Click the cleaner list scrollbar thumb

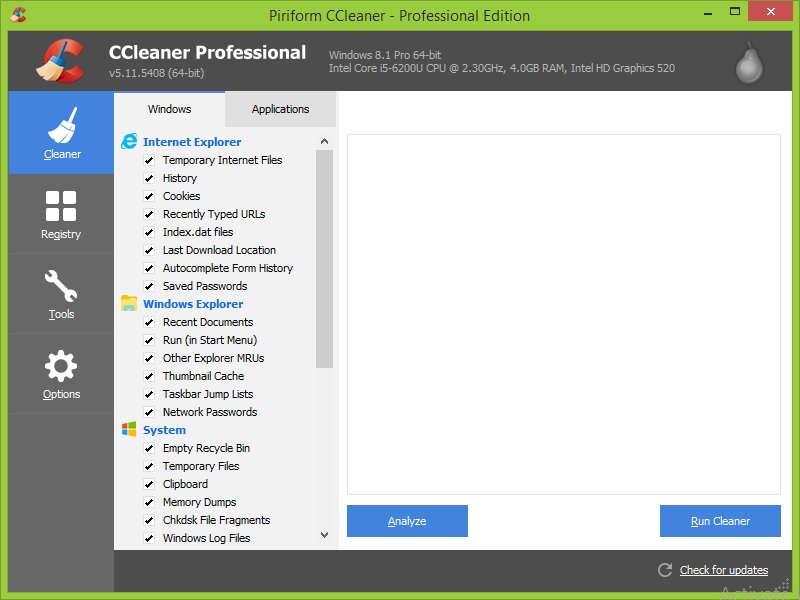click(324, 259)
